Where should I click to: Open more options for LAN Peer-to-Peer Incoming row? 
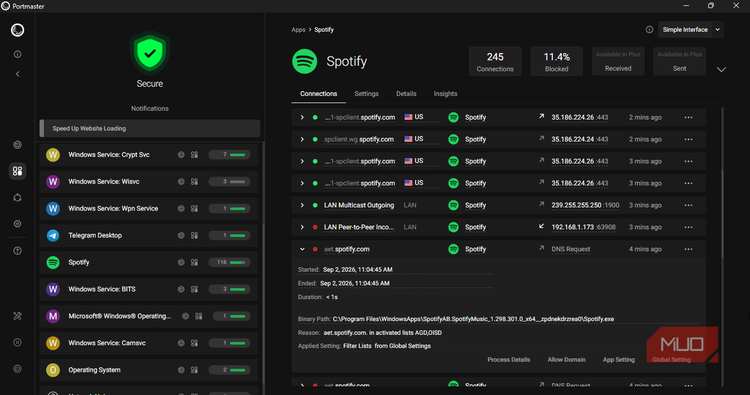pyautogui.click(x=688, y=227)
